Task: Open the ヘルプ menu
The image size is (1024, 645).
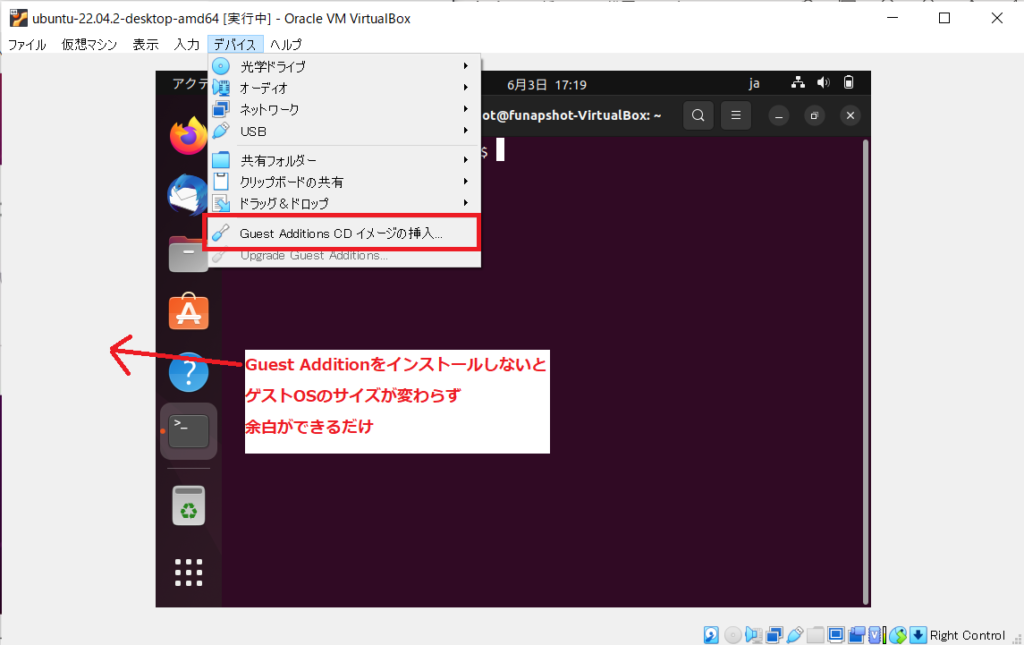Action: (286, 44)
